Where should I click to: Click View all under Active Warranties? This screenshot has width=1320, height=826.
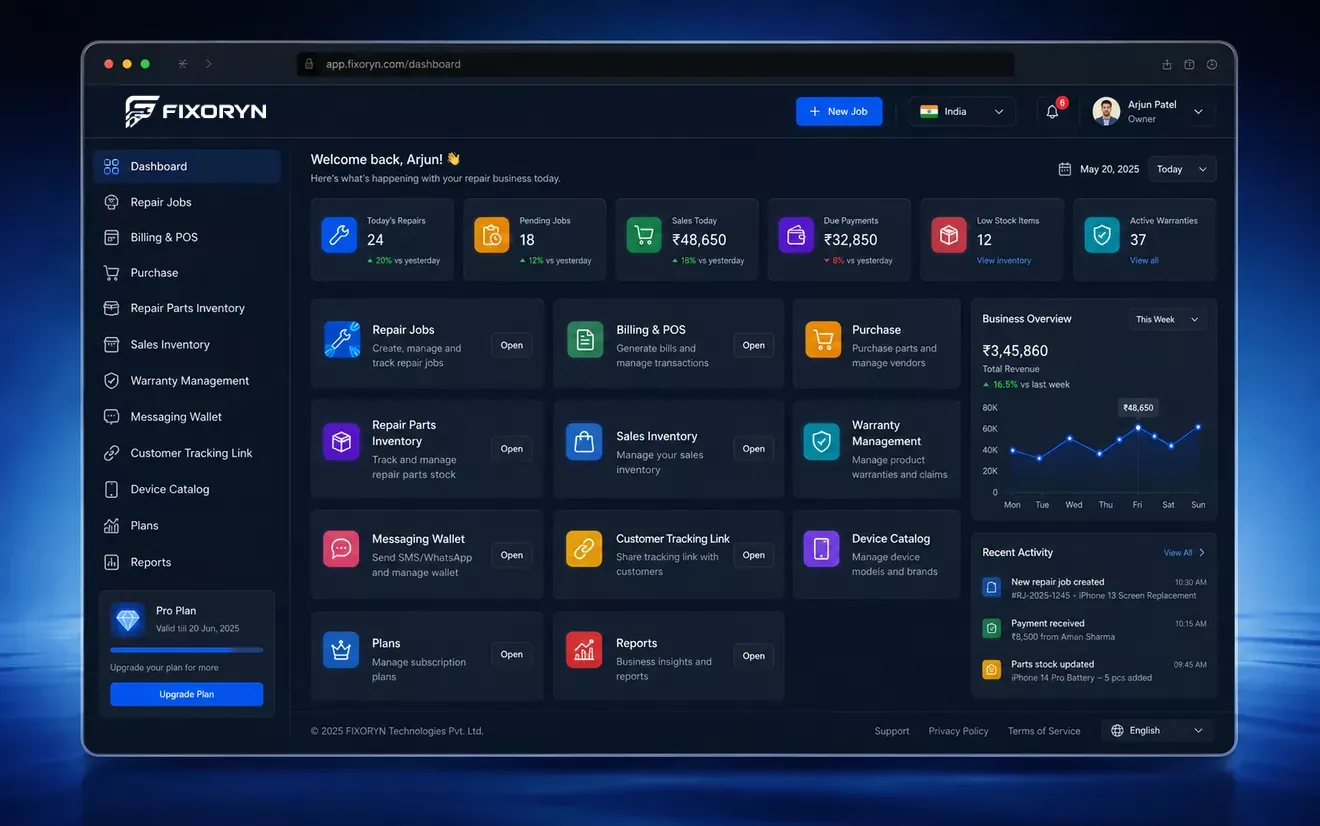(x=1144, y=260)
